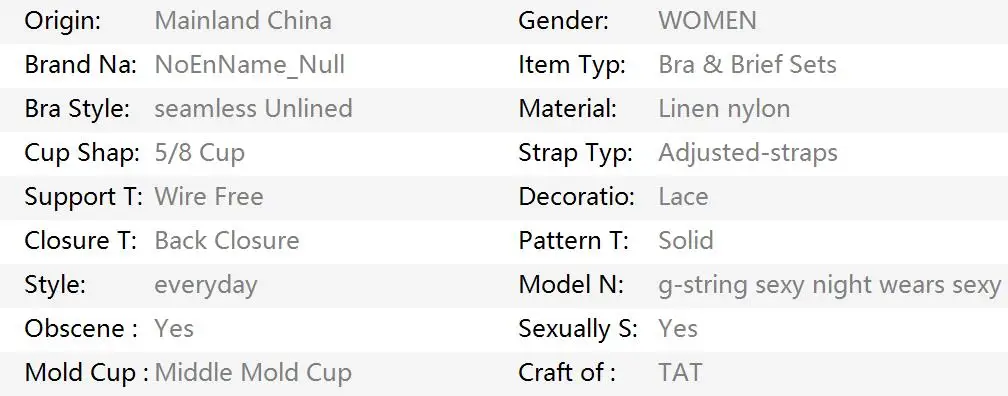Click the truncated Model Number value text
Viewport: 1008px width, 396px height.
coord(829,285)
